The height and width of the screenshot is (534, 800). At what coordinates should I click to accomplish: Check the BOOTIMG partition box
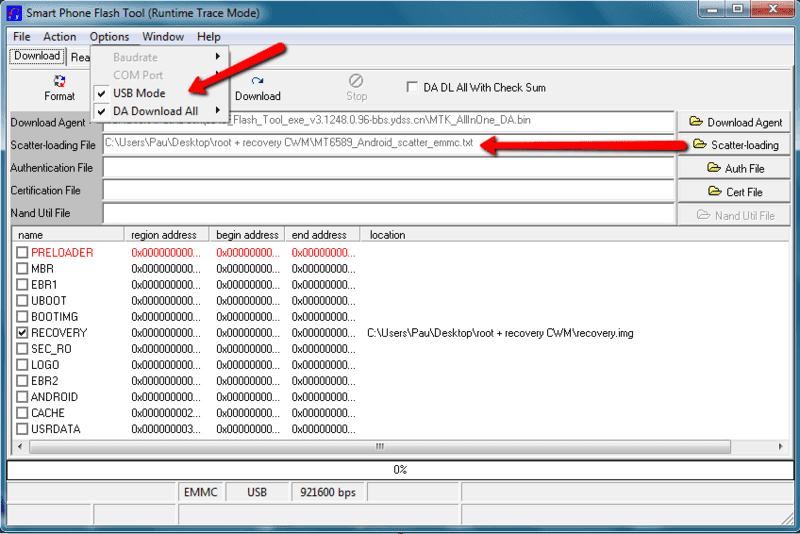(22, 317)
